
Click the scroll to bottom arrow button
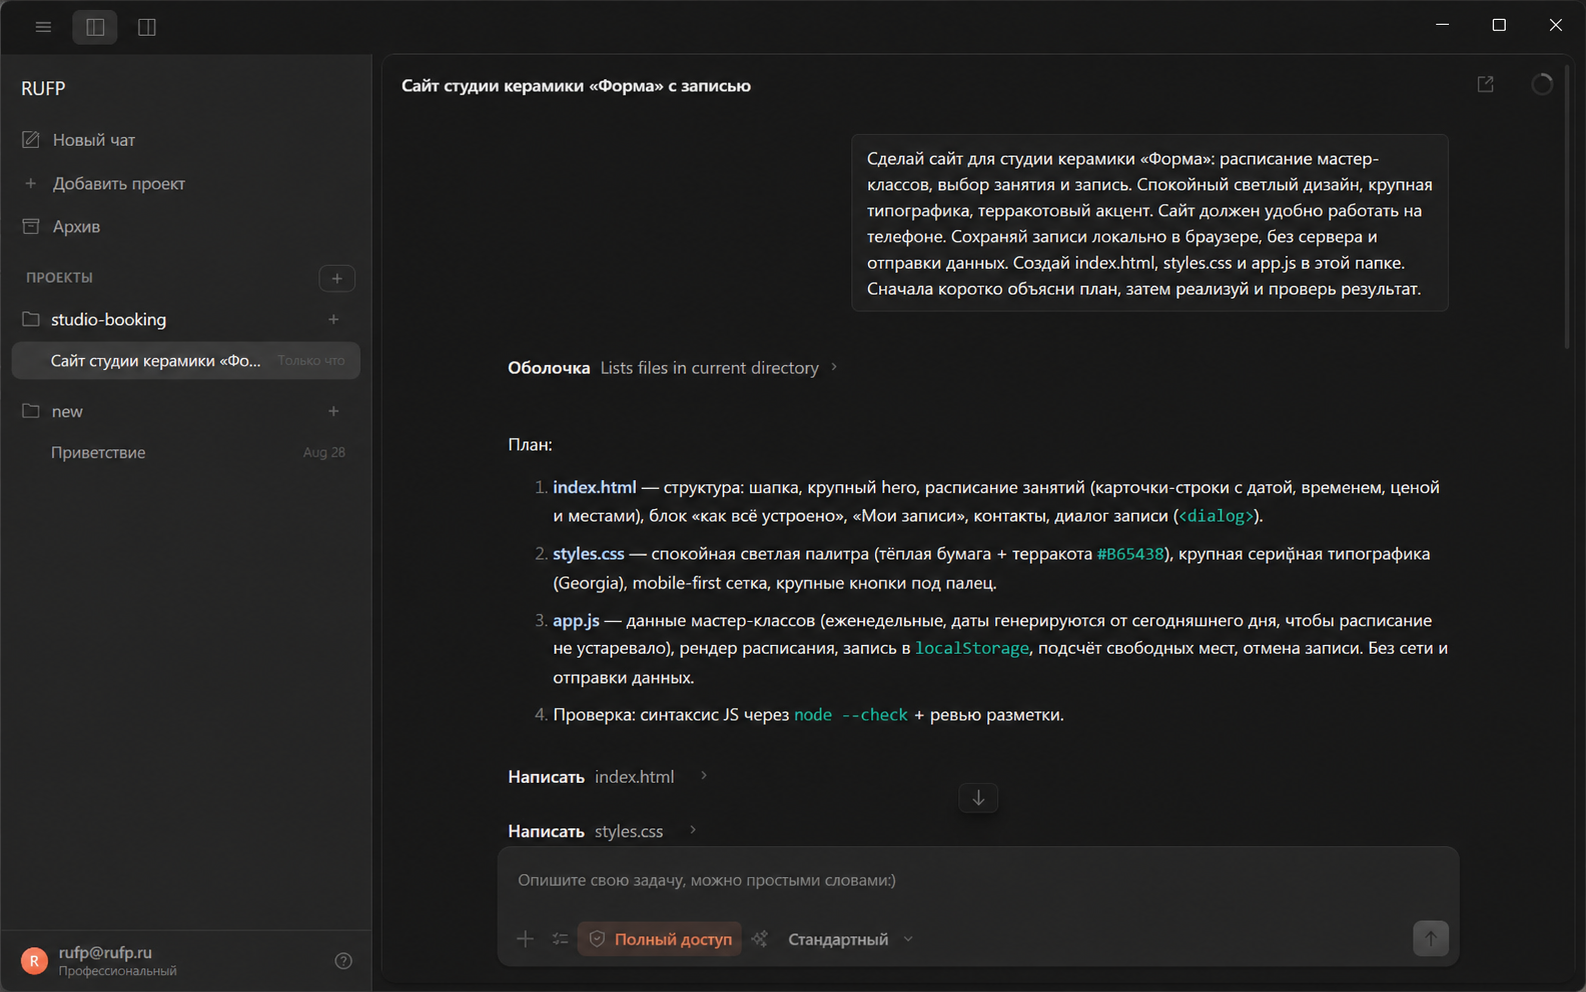tap(979, 797)
